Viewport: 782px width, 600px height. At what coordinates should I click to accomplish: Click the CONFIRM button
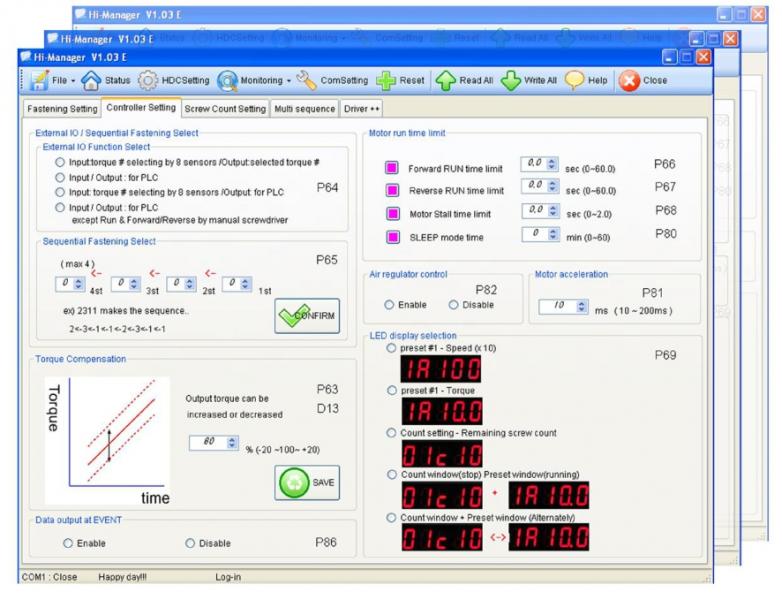click(x=307, y=316)
